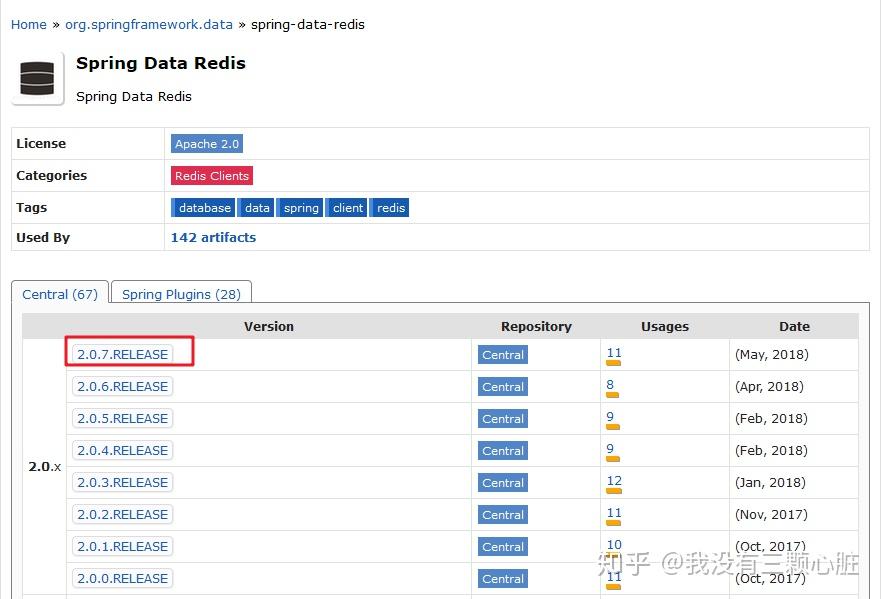Click the usage bar next to 2.0.7.RELEASE

click(x=615, y=361)
